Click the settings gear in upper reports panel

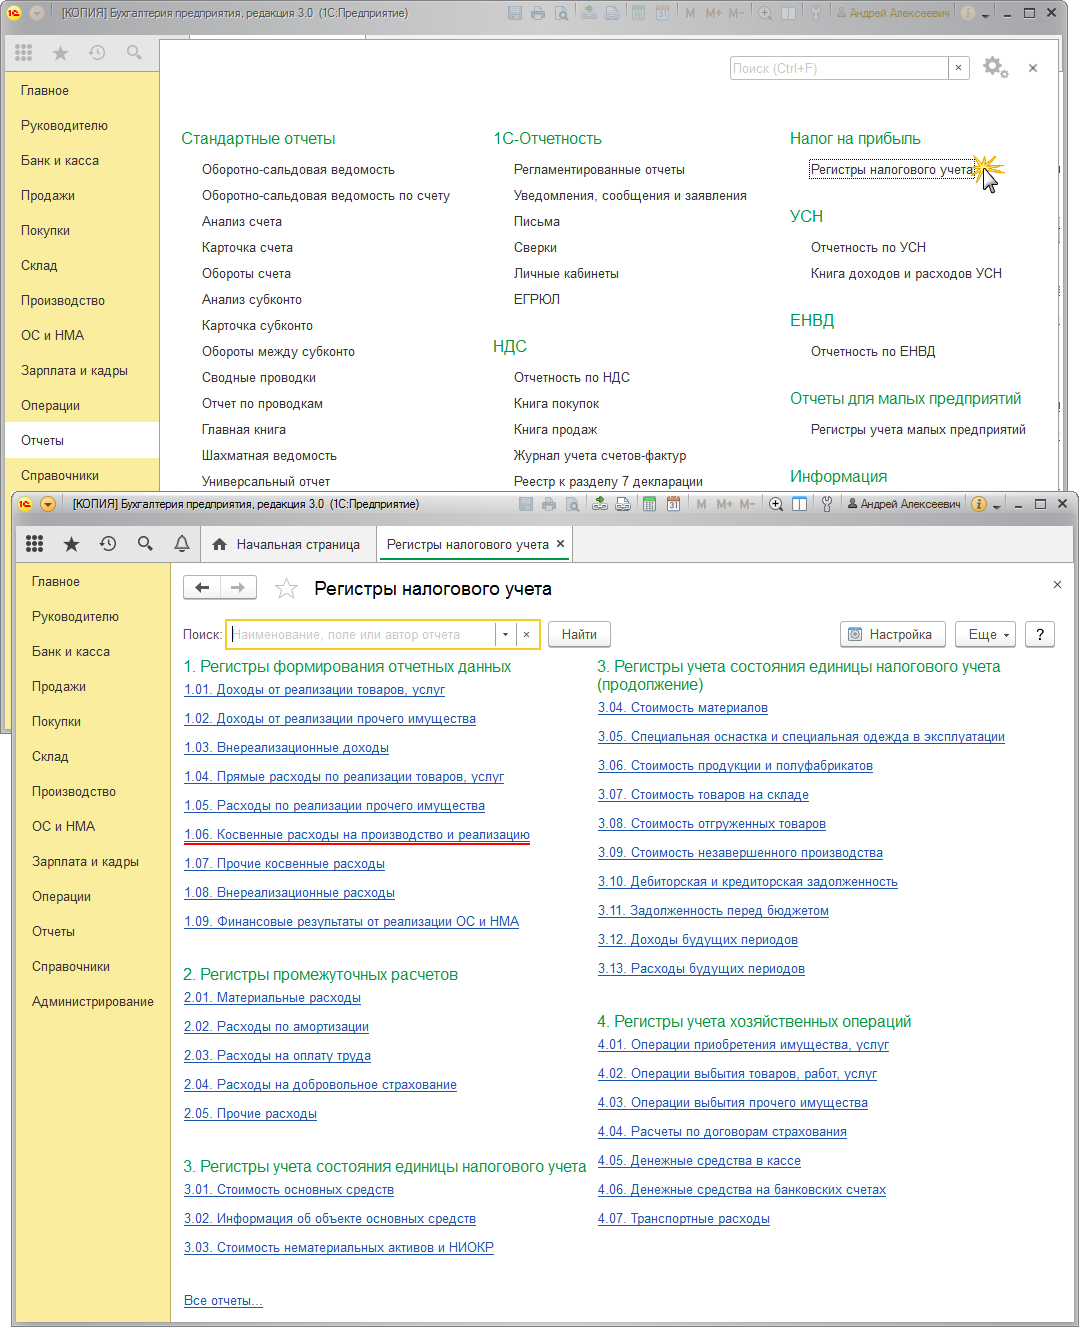point(993,67)
